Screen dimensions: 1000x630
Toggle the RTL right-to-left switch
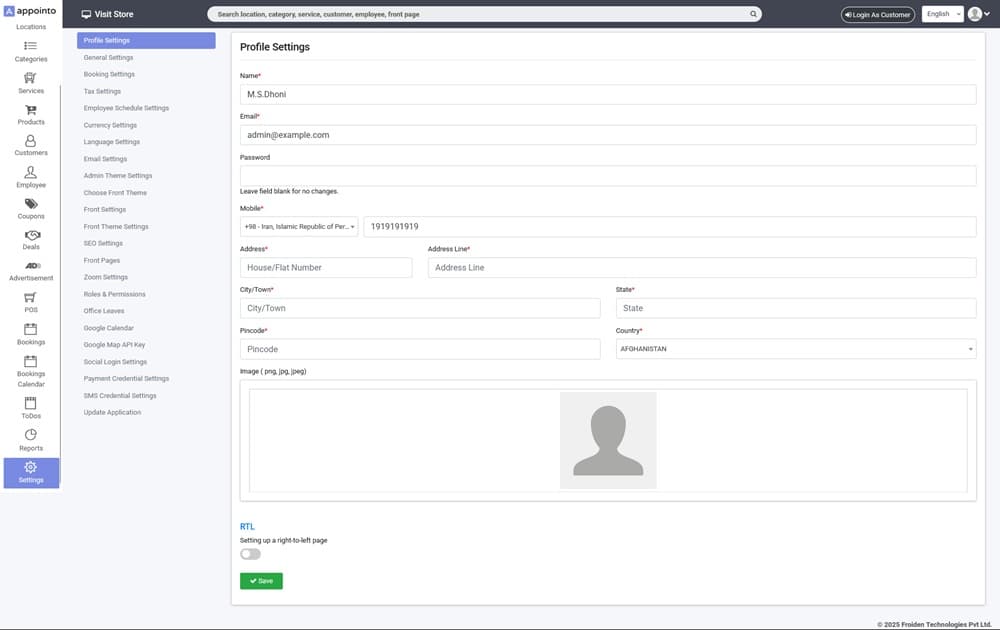[x=250, y=554]
